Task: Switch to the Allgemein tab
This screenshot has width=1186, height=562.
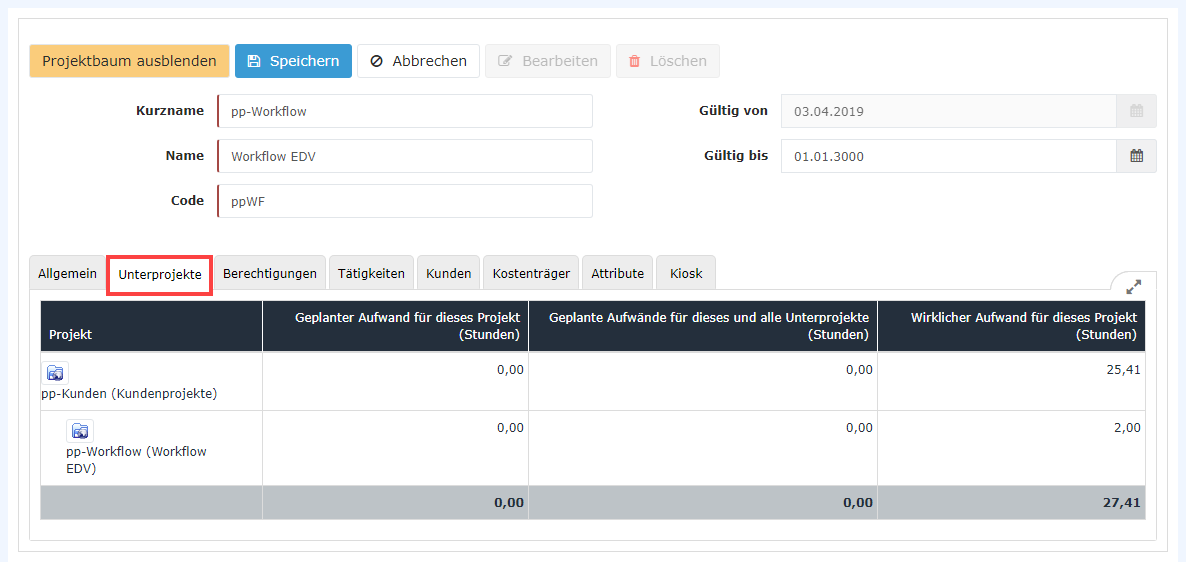Action: [x=67, y=274]
